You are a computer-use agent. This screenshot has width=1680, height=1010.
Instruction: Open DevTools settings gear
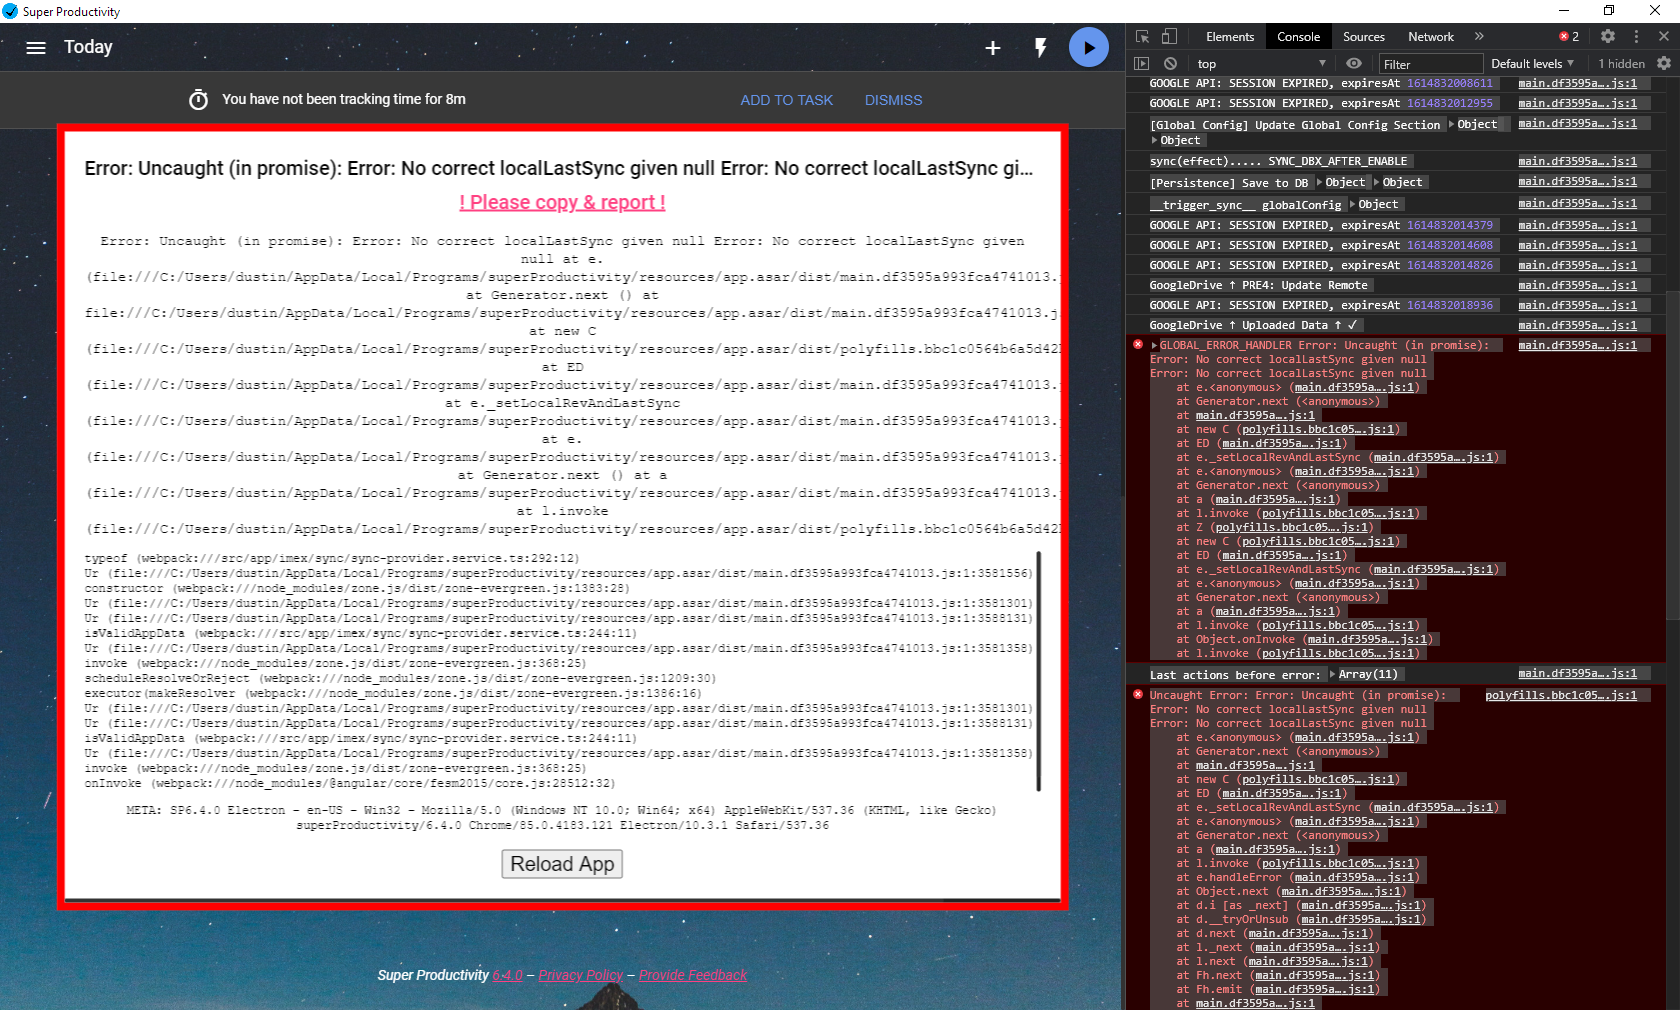tap(1608, 36)
